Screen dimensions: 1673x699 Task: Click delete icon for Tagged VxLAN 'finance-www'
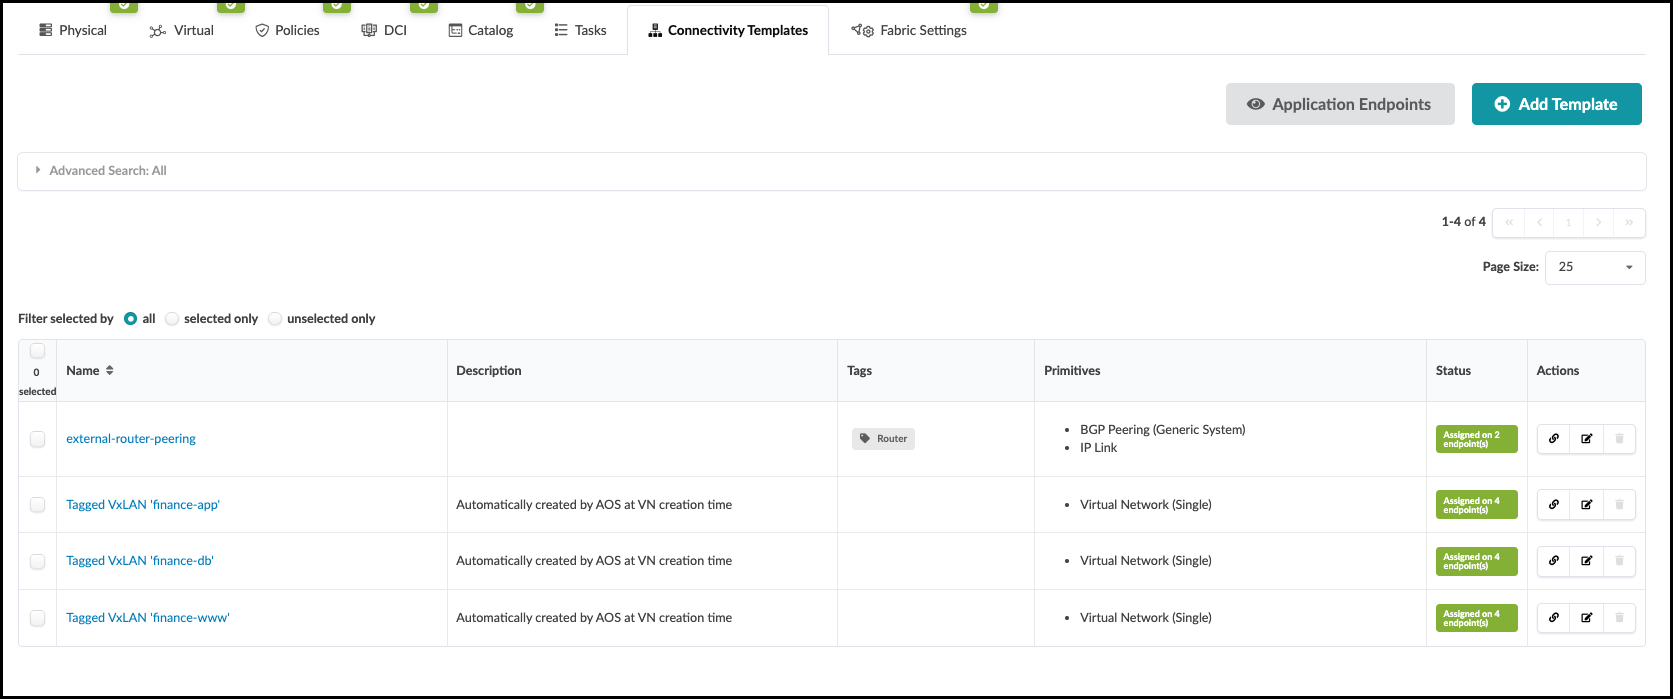[1619, 618]
